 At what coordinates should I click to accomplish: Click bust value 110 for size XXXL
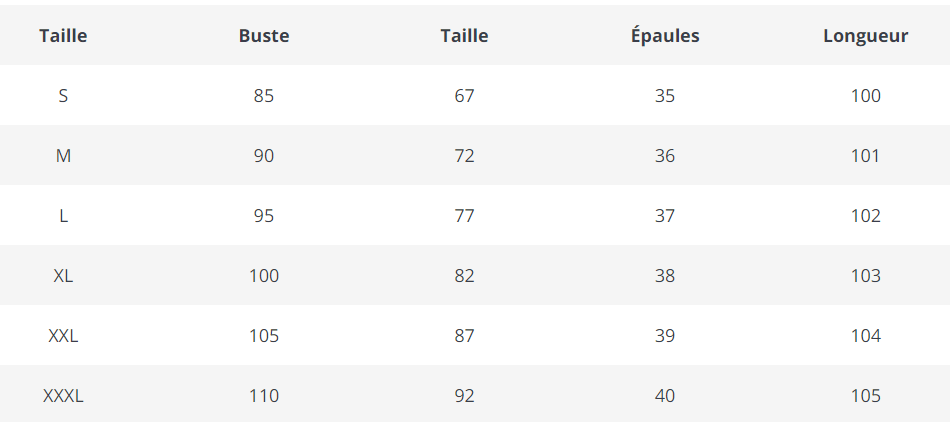(264, 396)
